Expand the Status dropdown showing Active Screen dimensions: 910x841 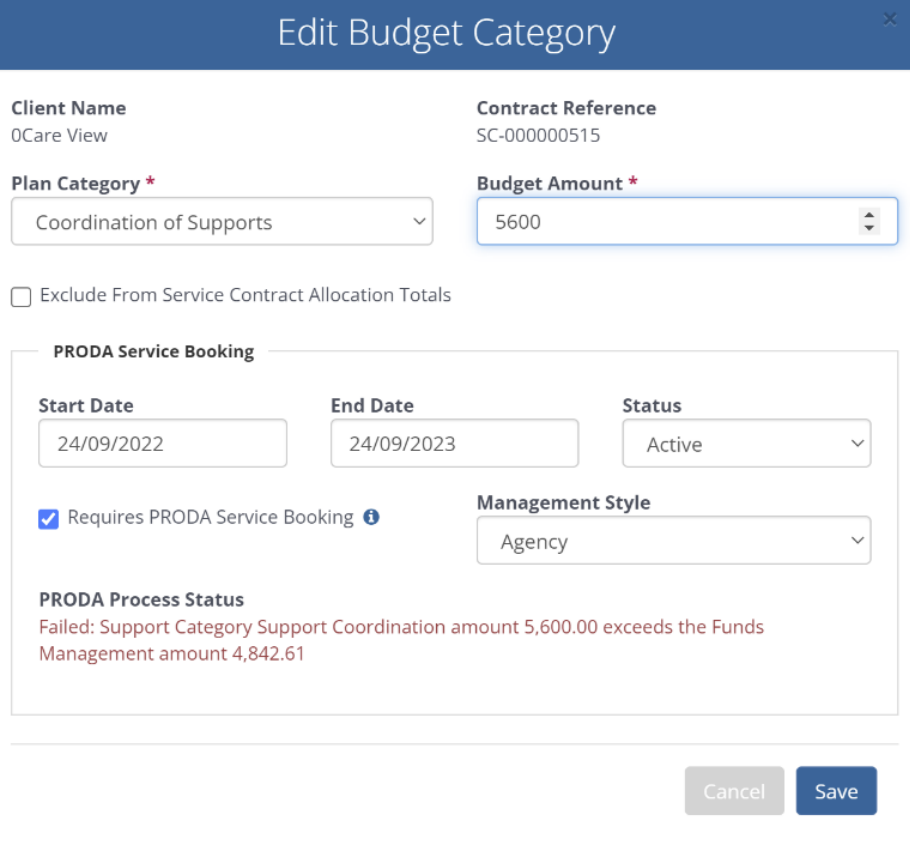746,443
